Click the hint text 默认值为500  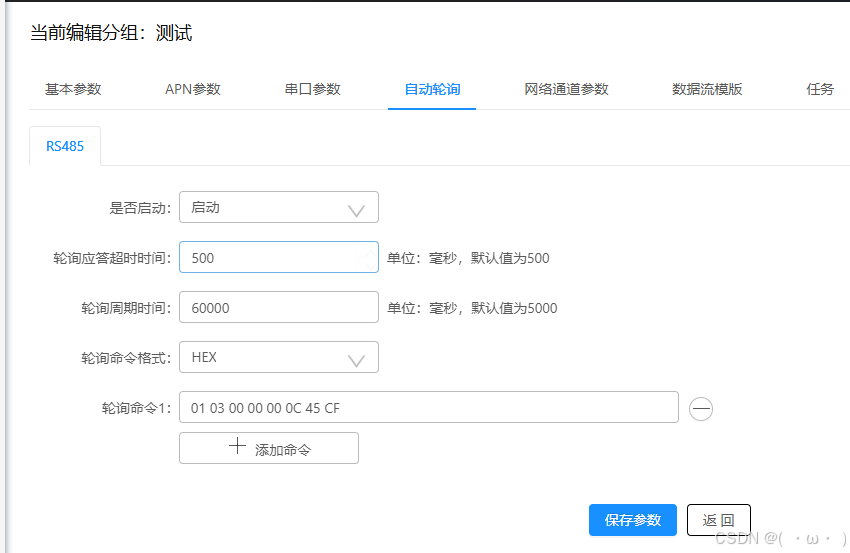click(510, 258)
